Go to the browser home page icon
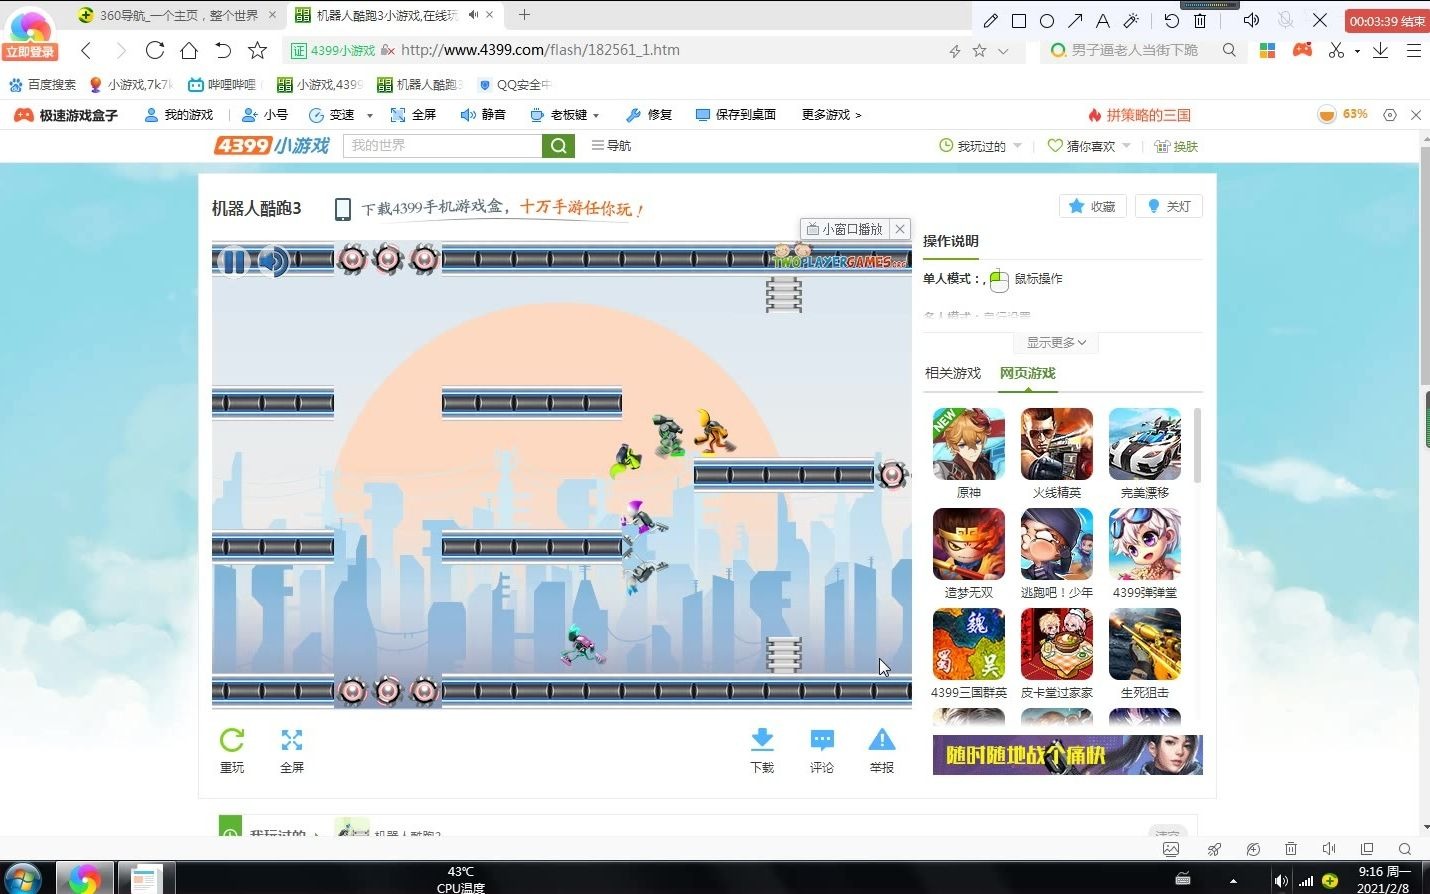Viewport: 1430px width, 894px height. pos(189,50)
